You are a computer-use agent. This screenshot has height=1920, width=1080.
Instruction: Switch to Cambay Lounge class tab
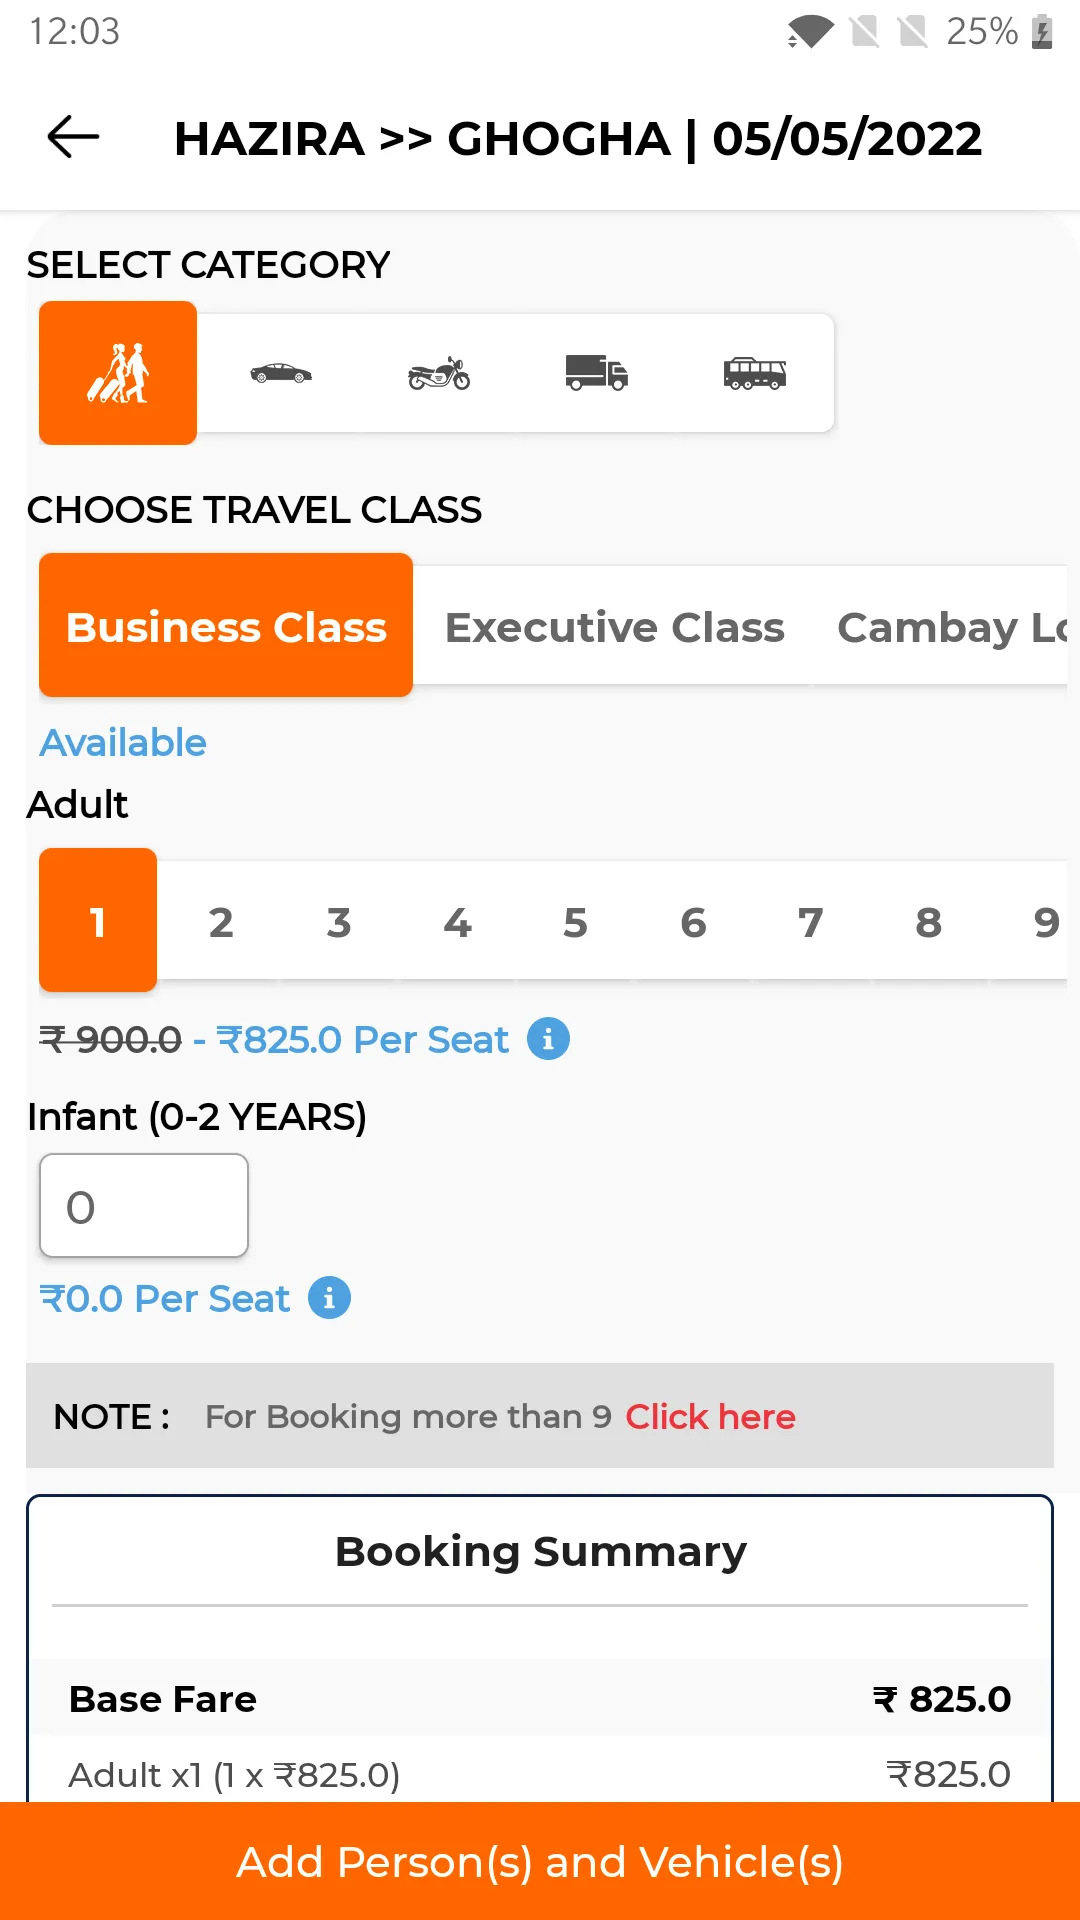pyautogui.click(x=952, y=626)
